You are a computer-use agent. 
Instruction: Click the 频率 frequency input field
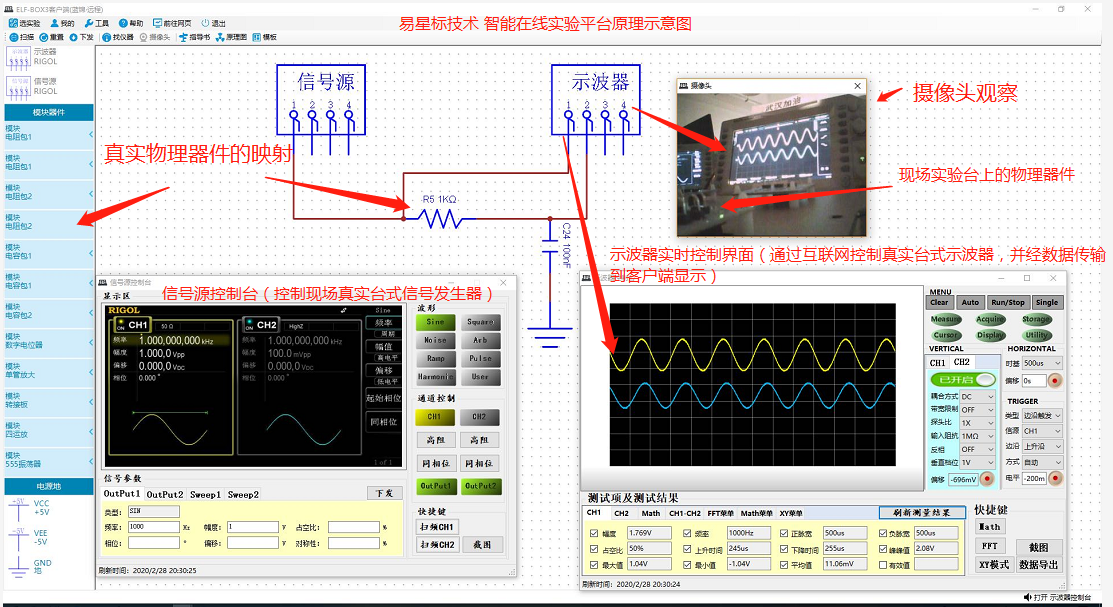[x=150, y=526]
